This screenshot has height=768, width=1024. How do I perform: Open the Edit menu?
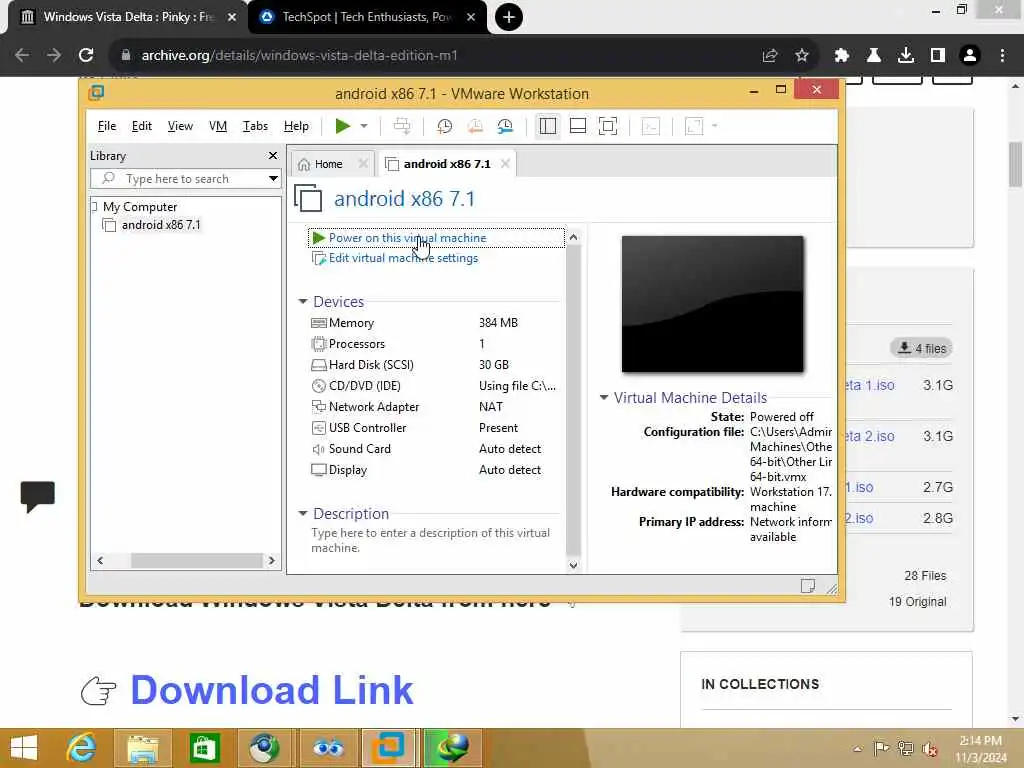[x=141, y=126]
